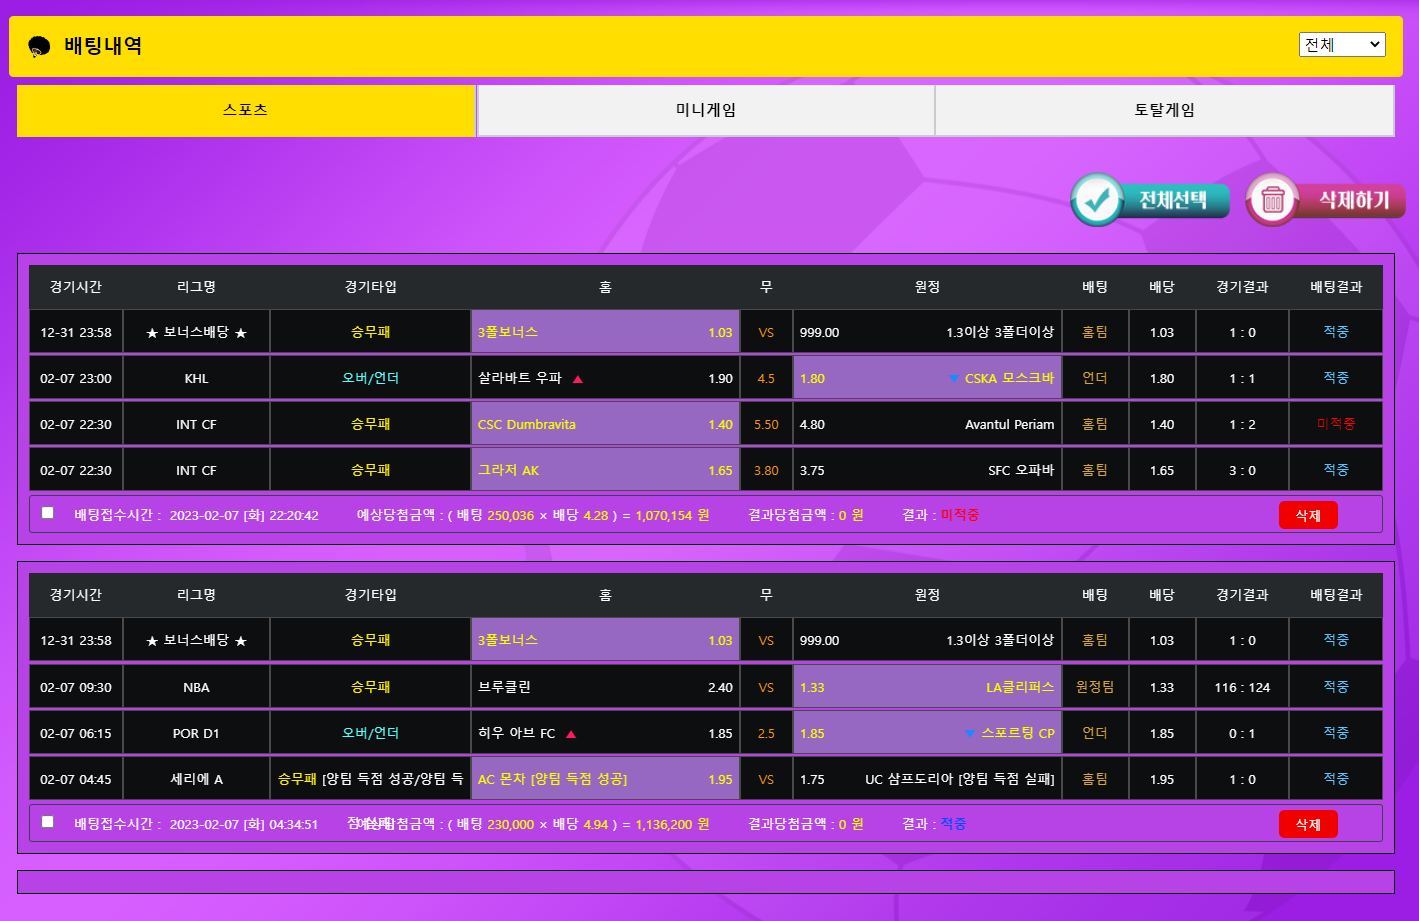Click the star before 보너스배당 in first slip

[x=152, y=333]
